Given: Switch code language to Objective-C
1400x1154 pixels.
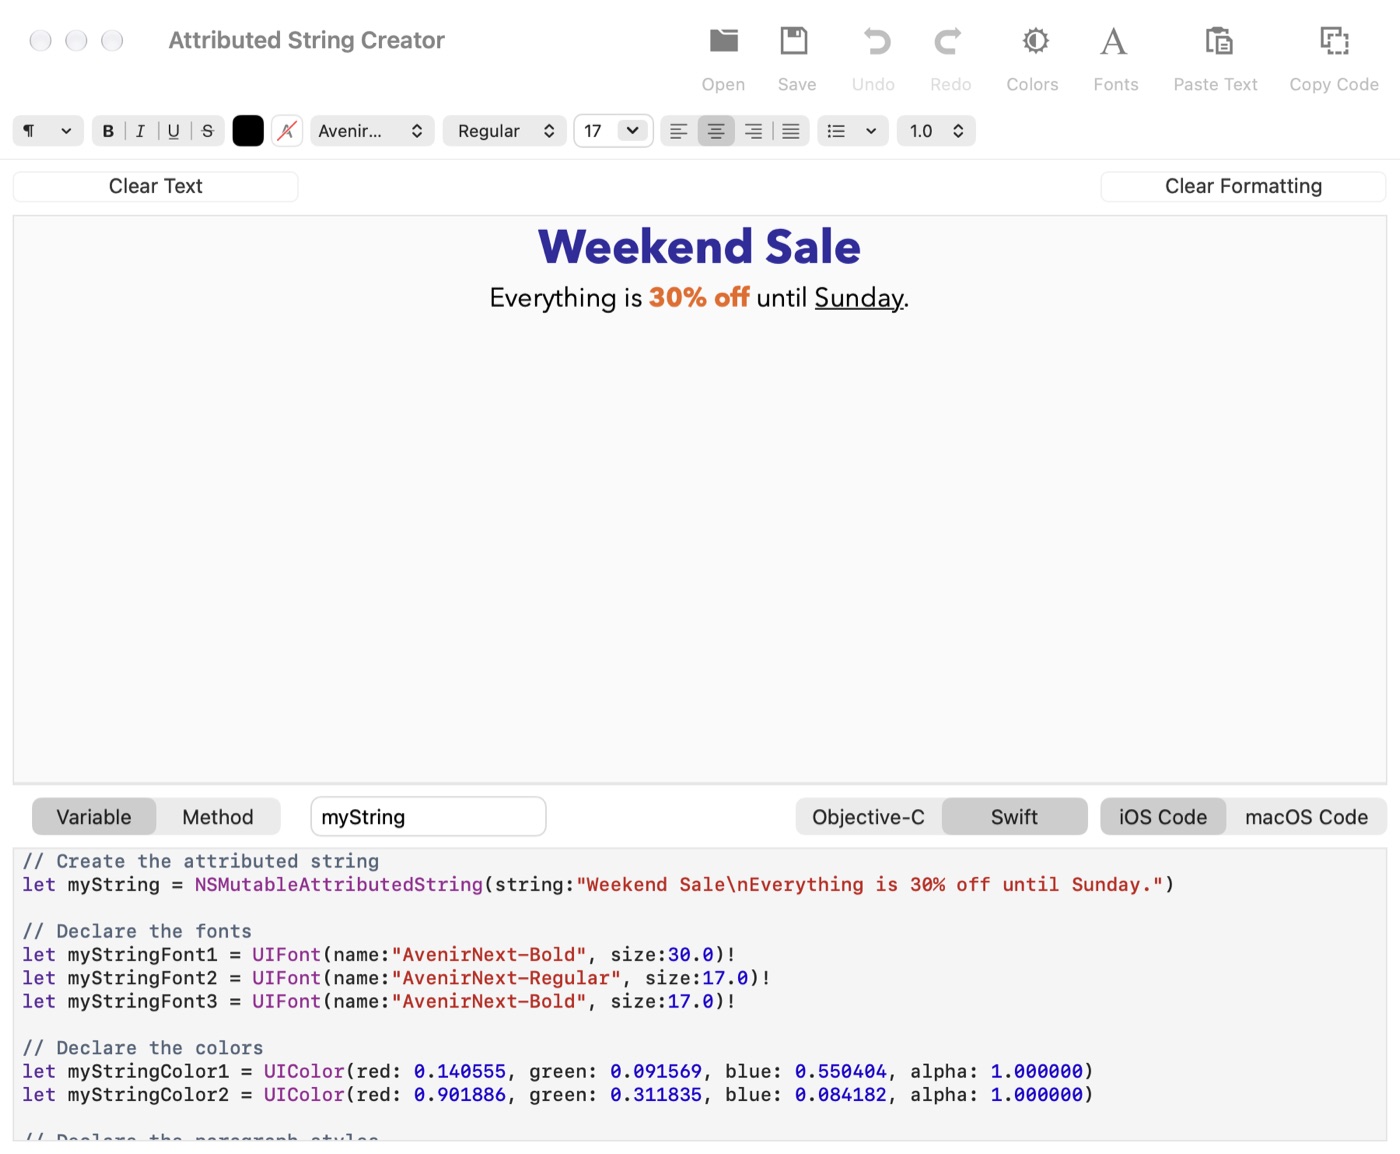Looking at the screenshot, I should (x=868, y=817).
